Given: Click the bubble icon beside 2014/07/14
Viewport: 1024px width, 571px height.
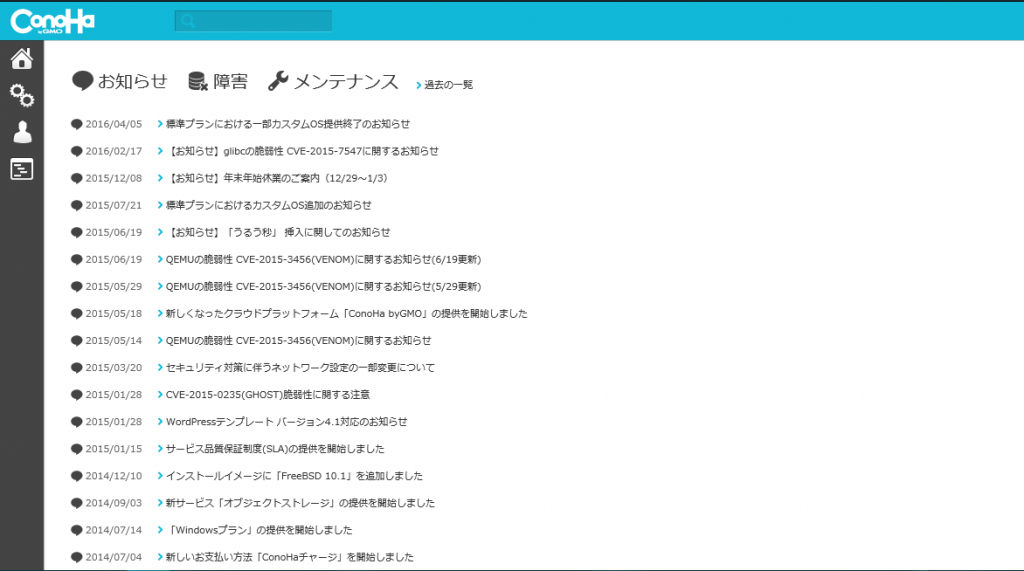Looking at the screenshot, I should coord(76,530).
